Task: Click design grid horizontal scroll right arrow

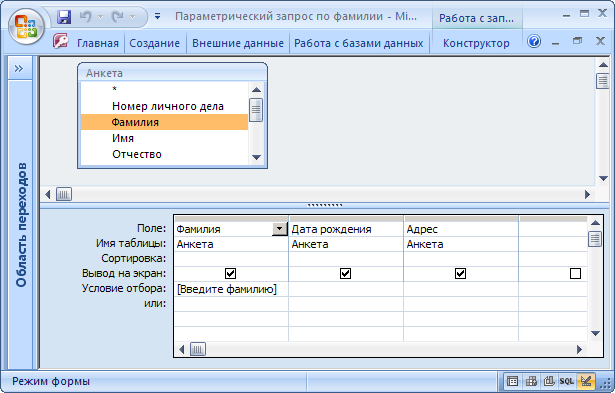Action: (x=579, y=349)
